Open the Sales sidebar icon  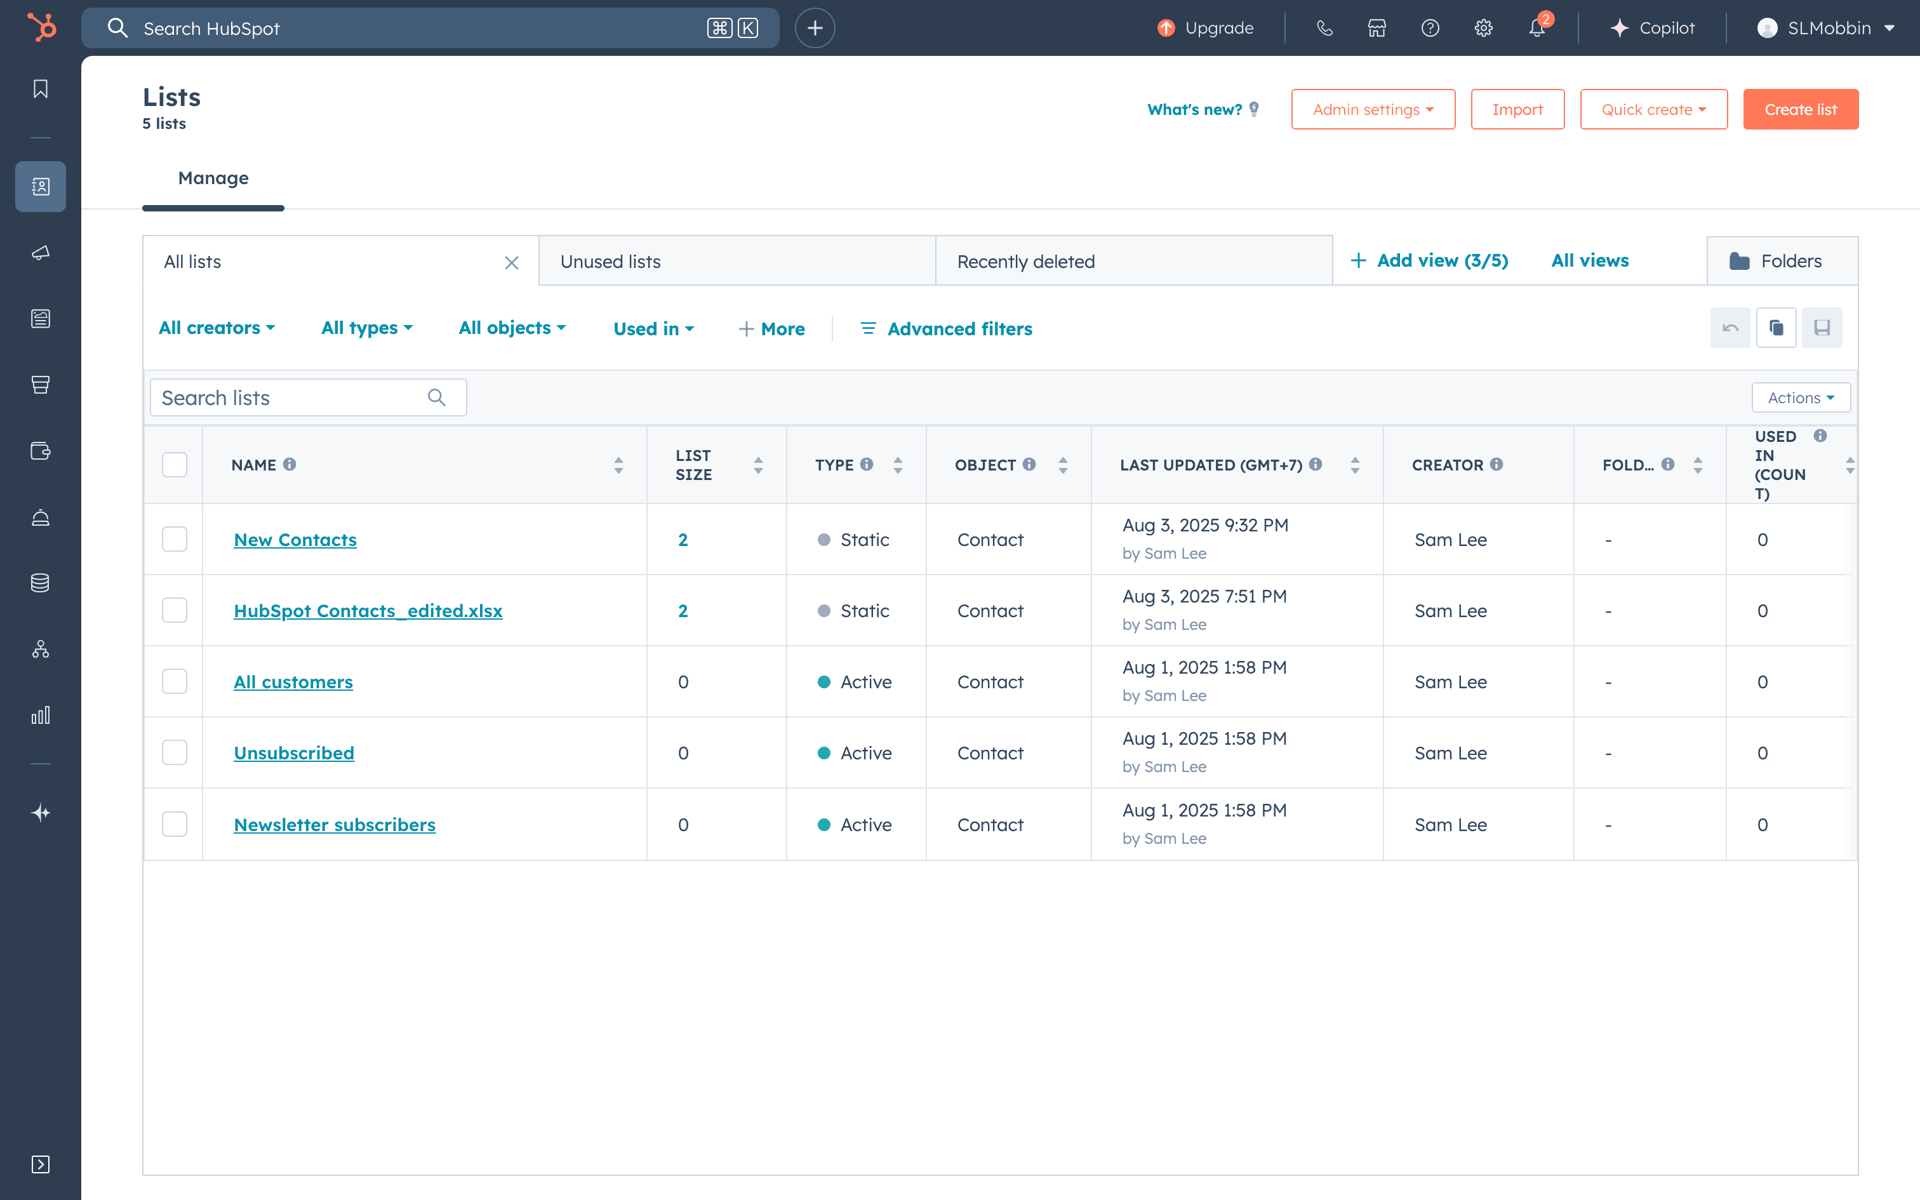click(41, 385)
